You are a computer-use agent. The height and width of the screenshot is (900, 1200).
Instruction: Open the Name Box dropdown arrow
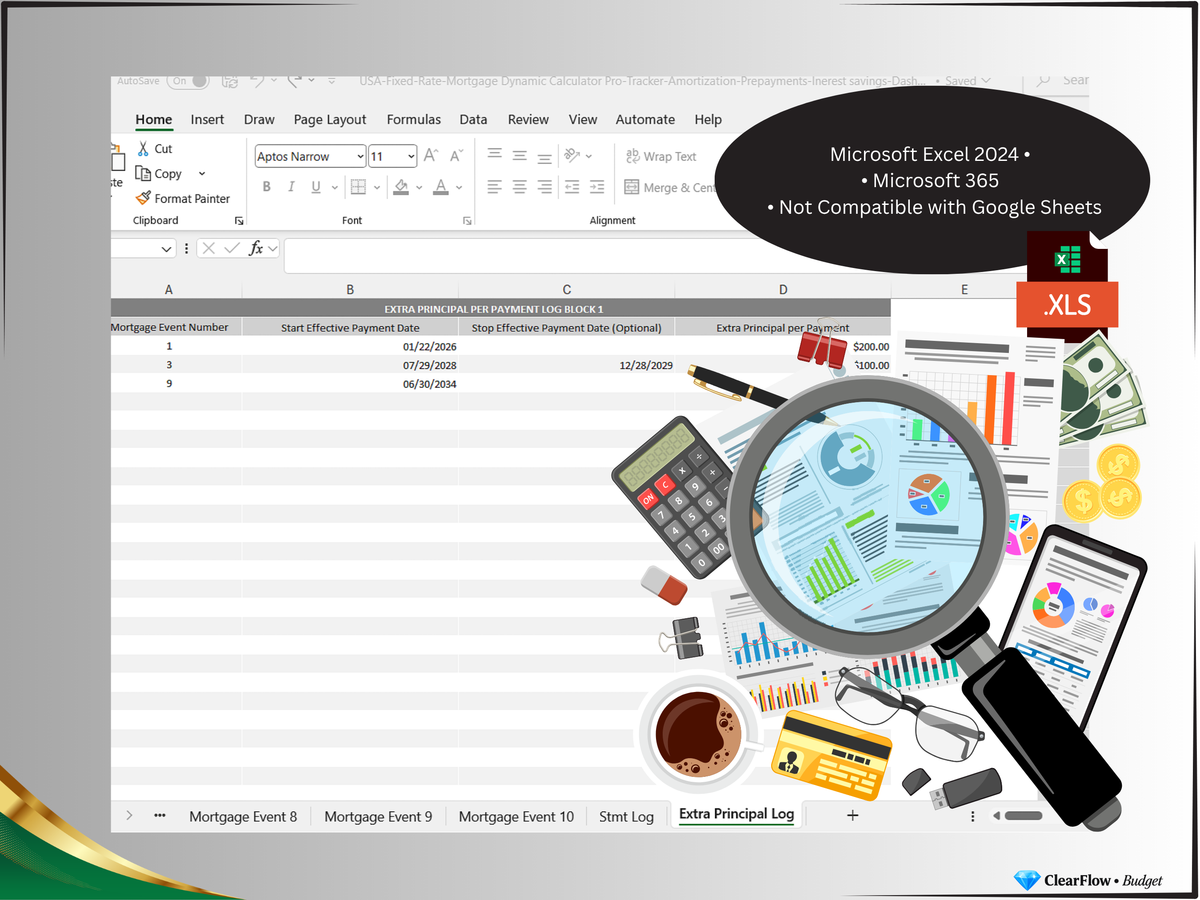[167, 248]
